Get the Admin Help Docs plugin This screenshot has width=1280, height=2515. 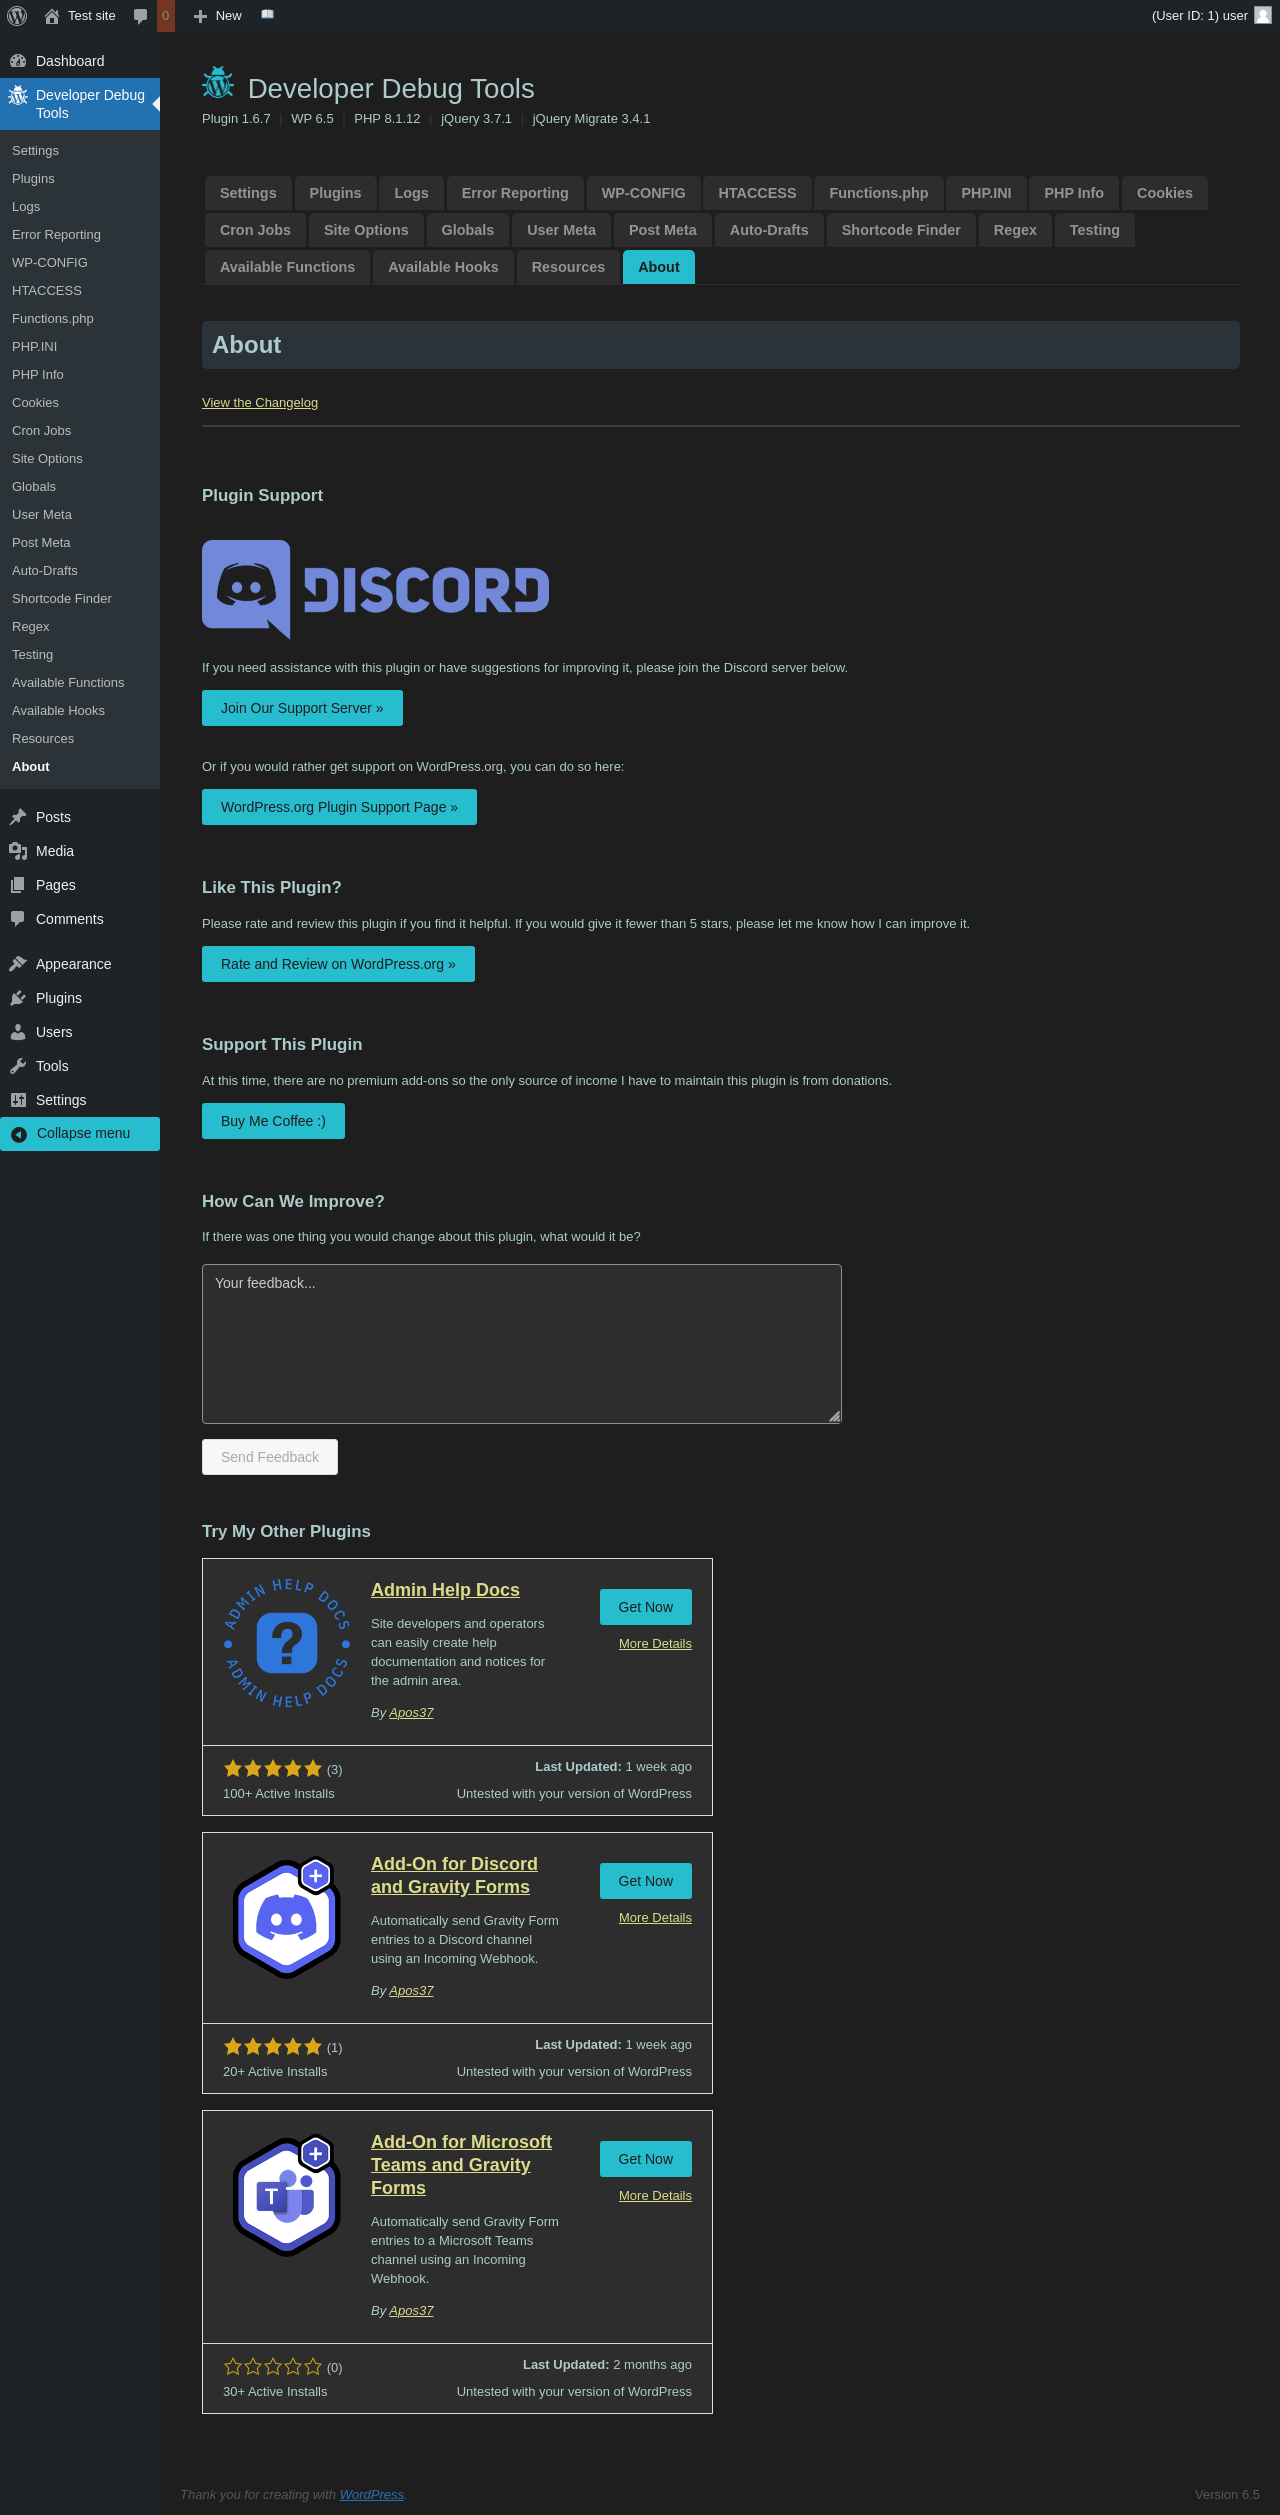click(646, 1607)
